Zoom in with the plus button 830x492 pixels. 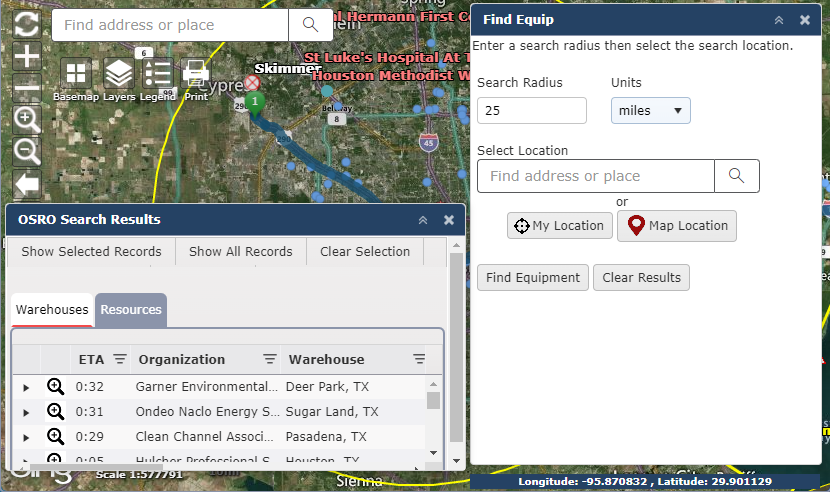[26, 56]
